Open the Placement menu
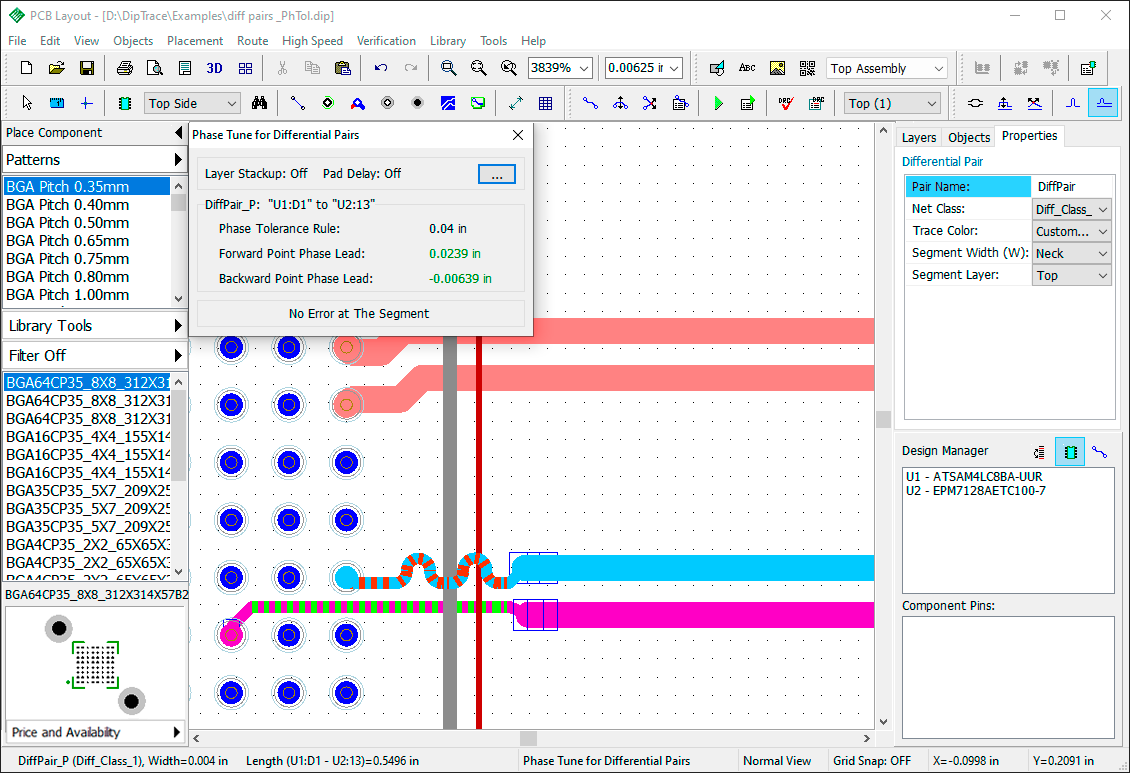This screenshot has width=1130, height=773. click(x=195, y=41)
